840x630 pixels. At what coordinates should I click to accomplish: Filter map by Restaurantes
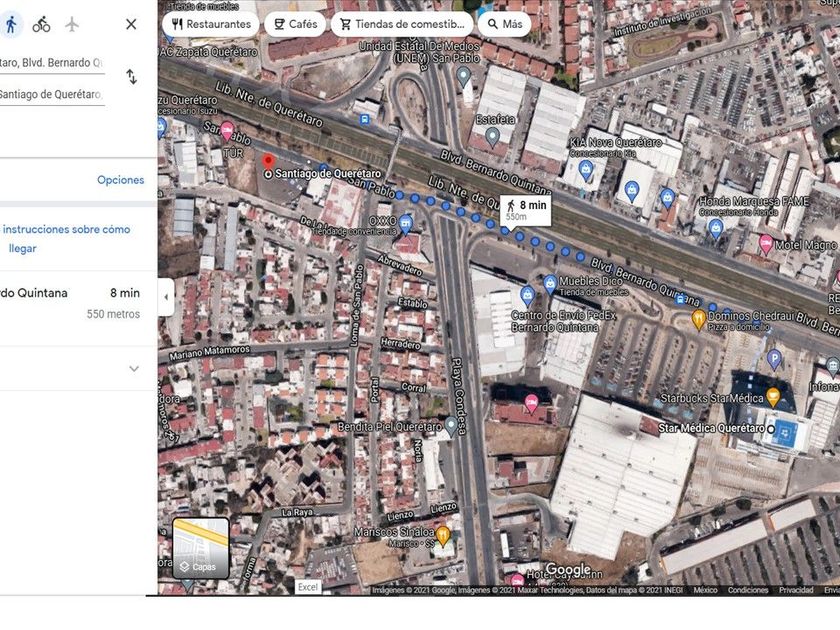210,24
